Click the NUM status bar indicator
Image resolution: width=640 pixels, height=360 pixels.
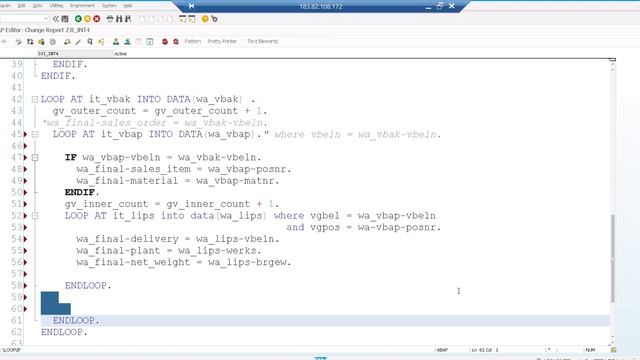click(x=590, y=350)
